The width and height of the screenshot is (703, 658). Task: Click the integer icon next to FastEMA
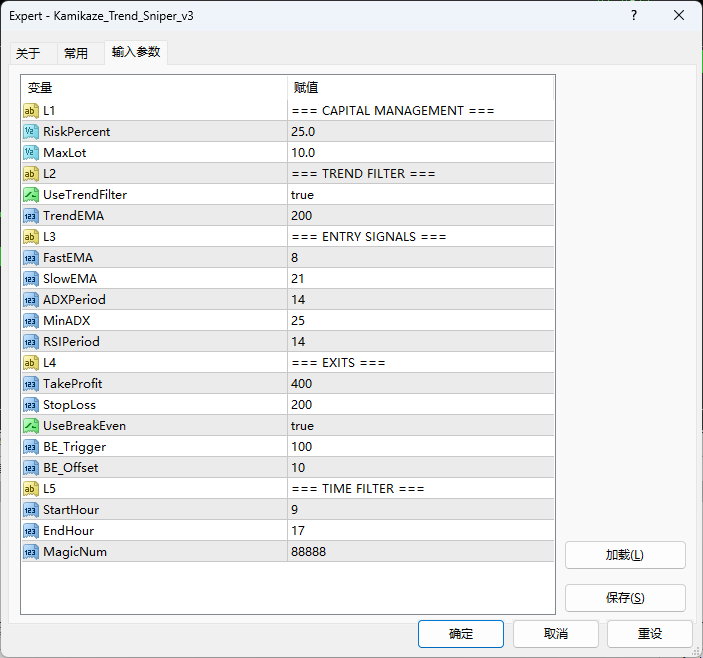point(31,257)
